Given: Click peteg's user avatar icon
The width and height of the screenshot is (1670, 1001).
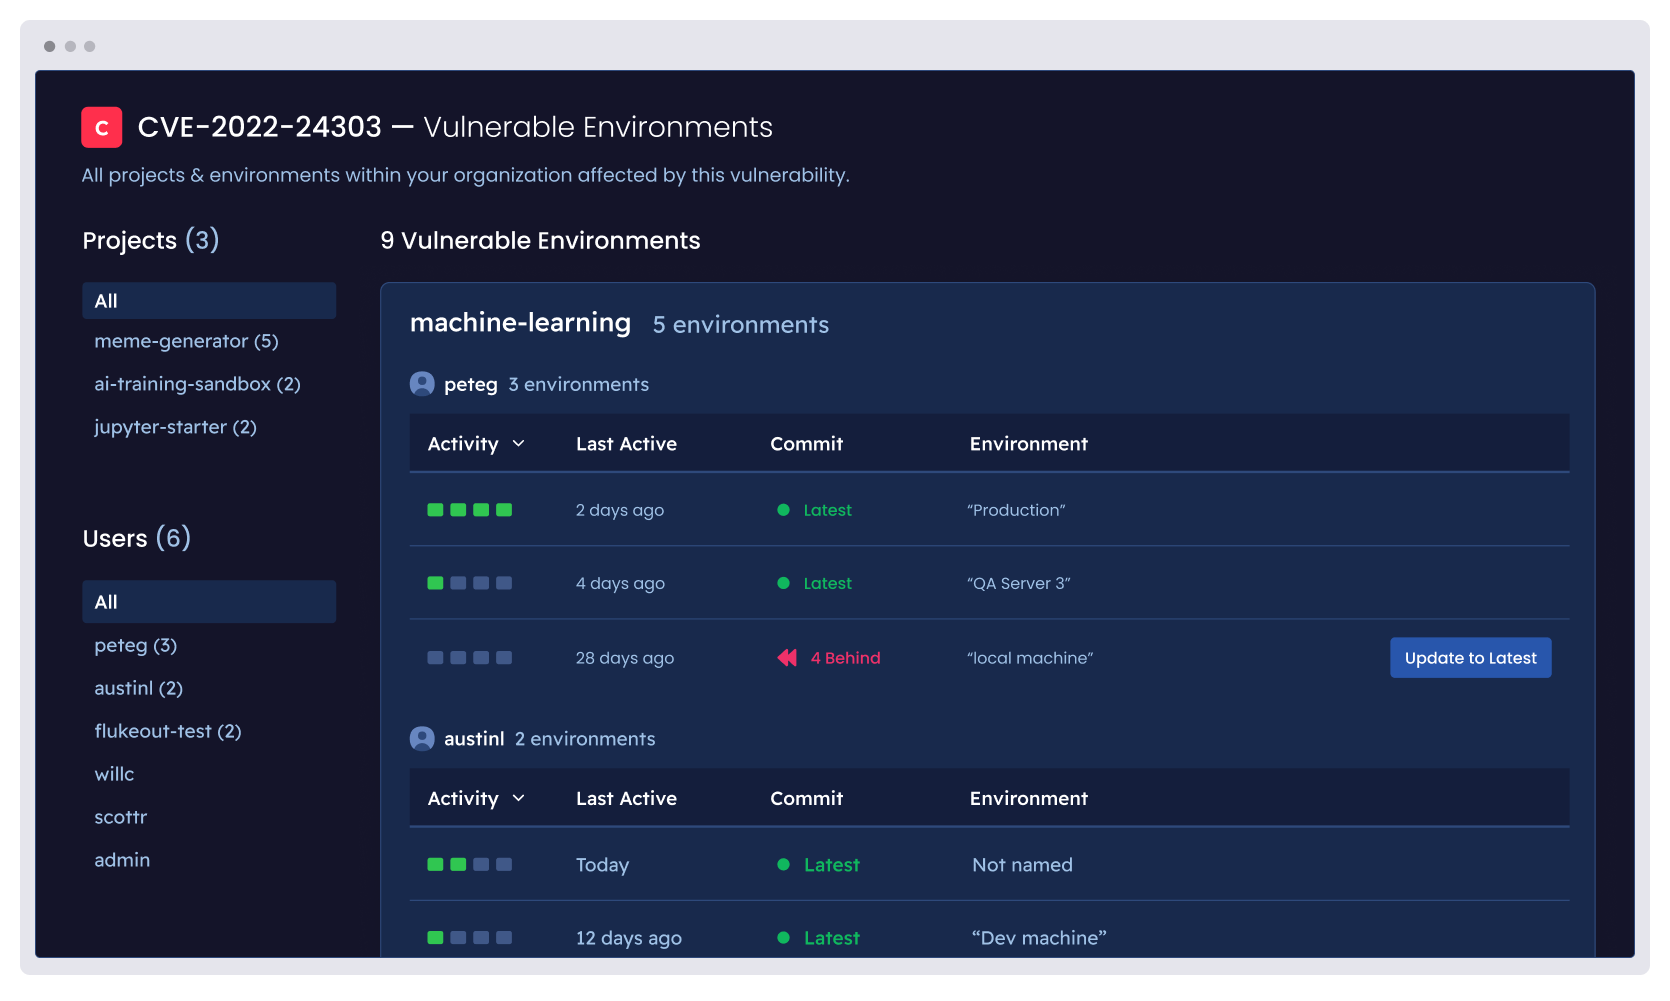Looking at the screenshot, I should 422,383.
